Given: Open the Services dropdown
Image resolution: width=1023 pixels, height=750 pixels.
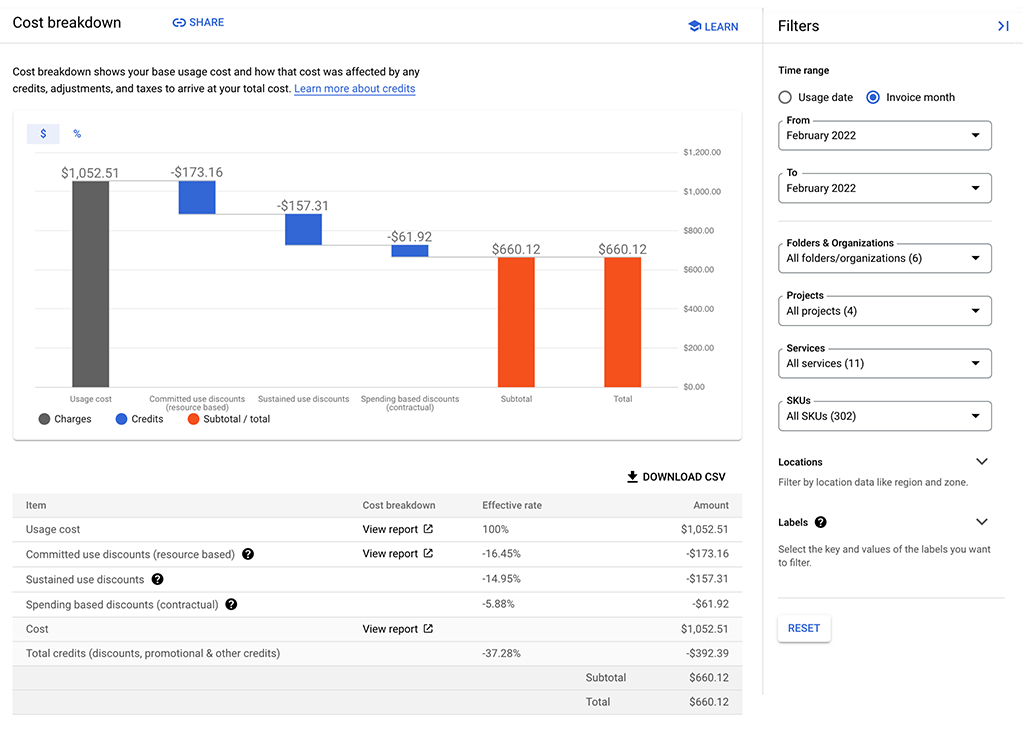Looking at the screenshot, I should tap(885, 363).
